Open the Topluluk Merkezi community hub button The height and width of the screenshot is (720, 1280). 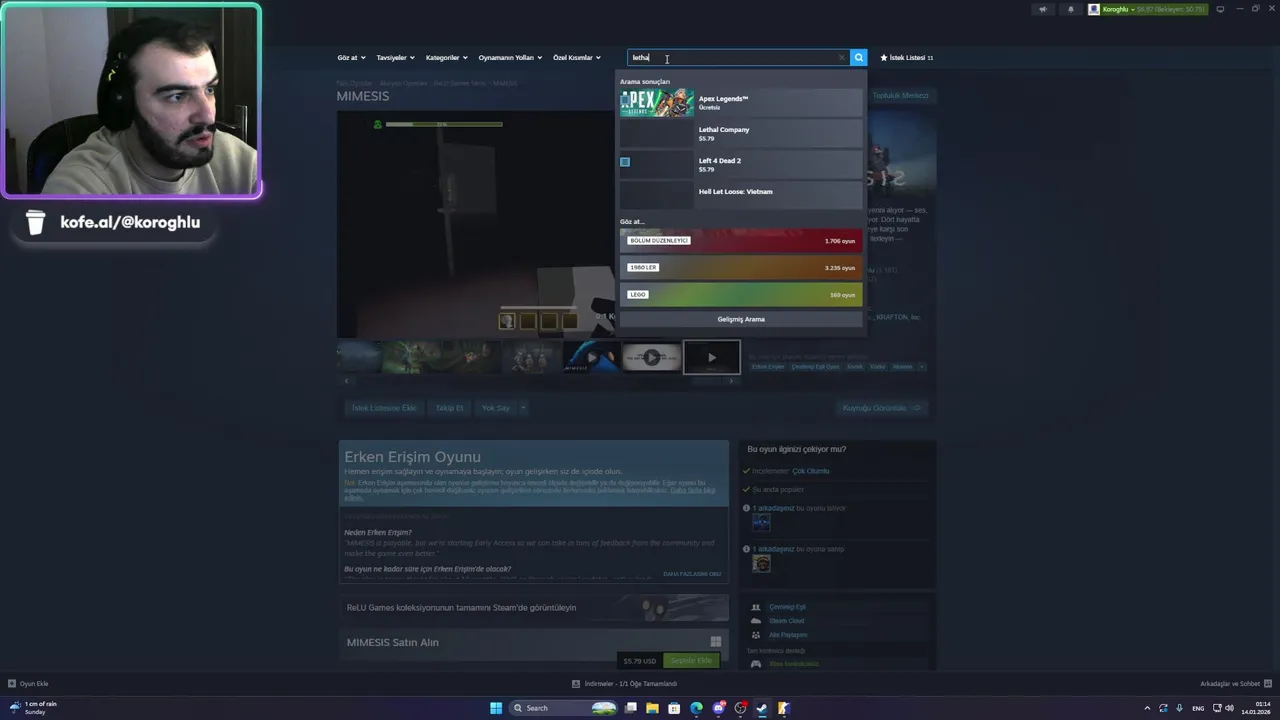pyautogui.click(x=900, y=96)
